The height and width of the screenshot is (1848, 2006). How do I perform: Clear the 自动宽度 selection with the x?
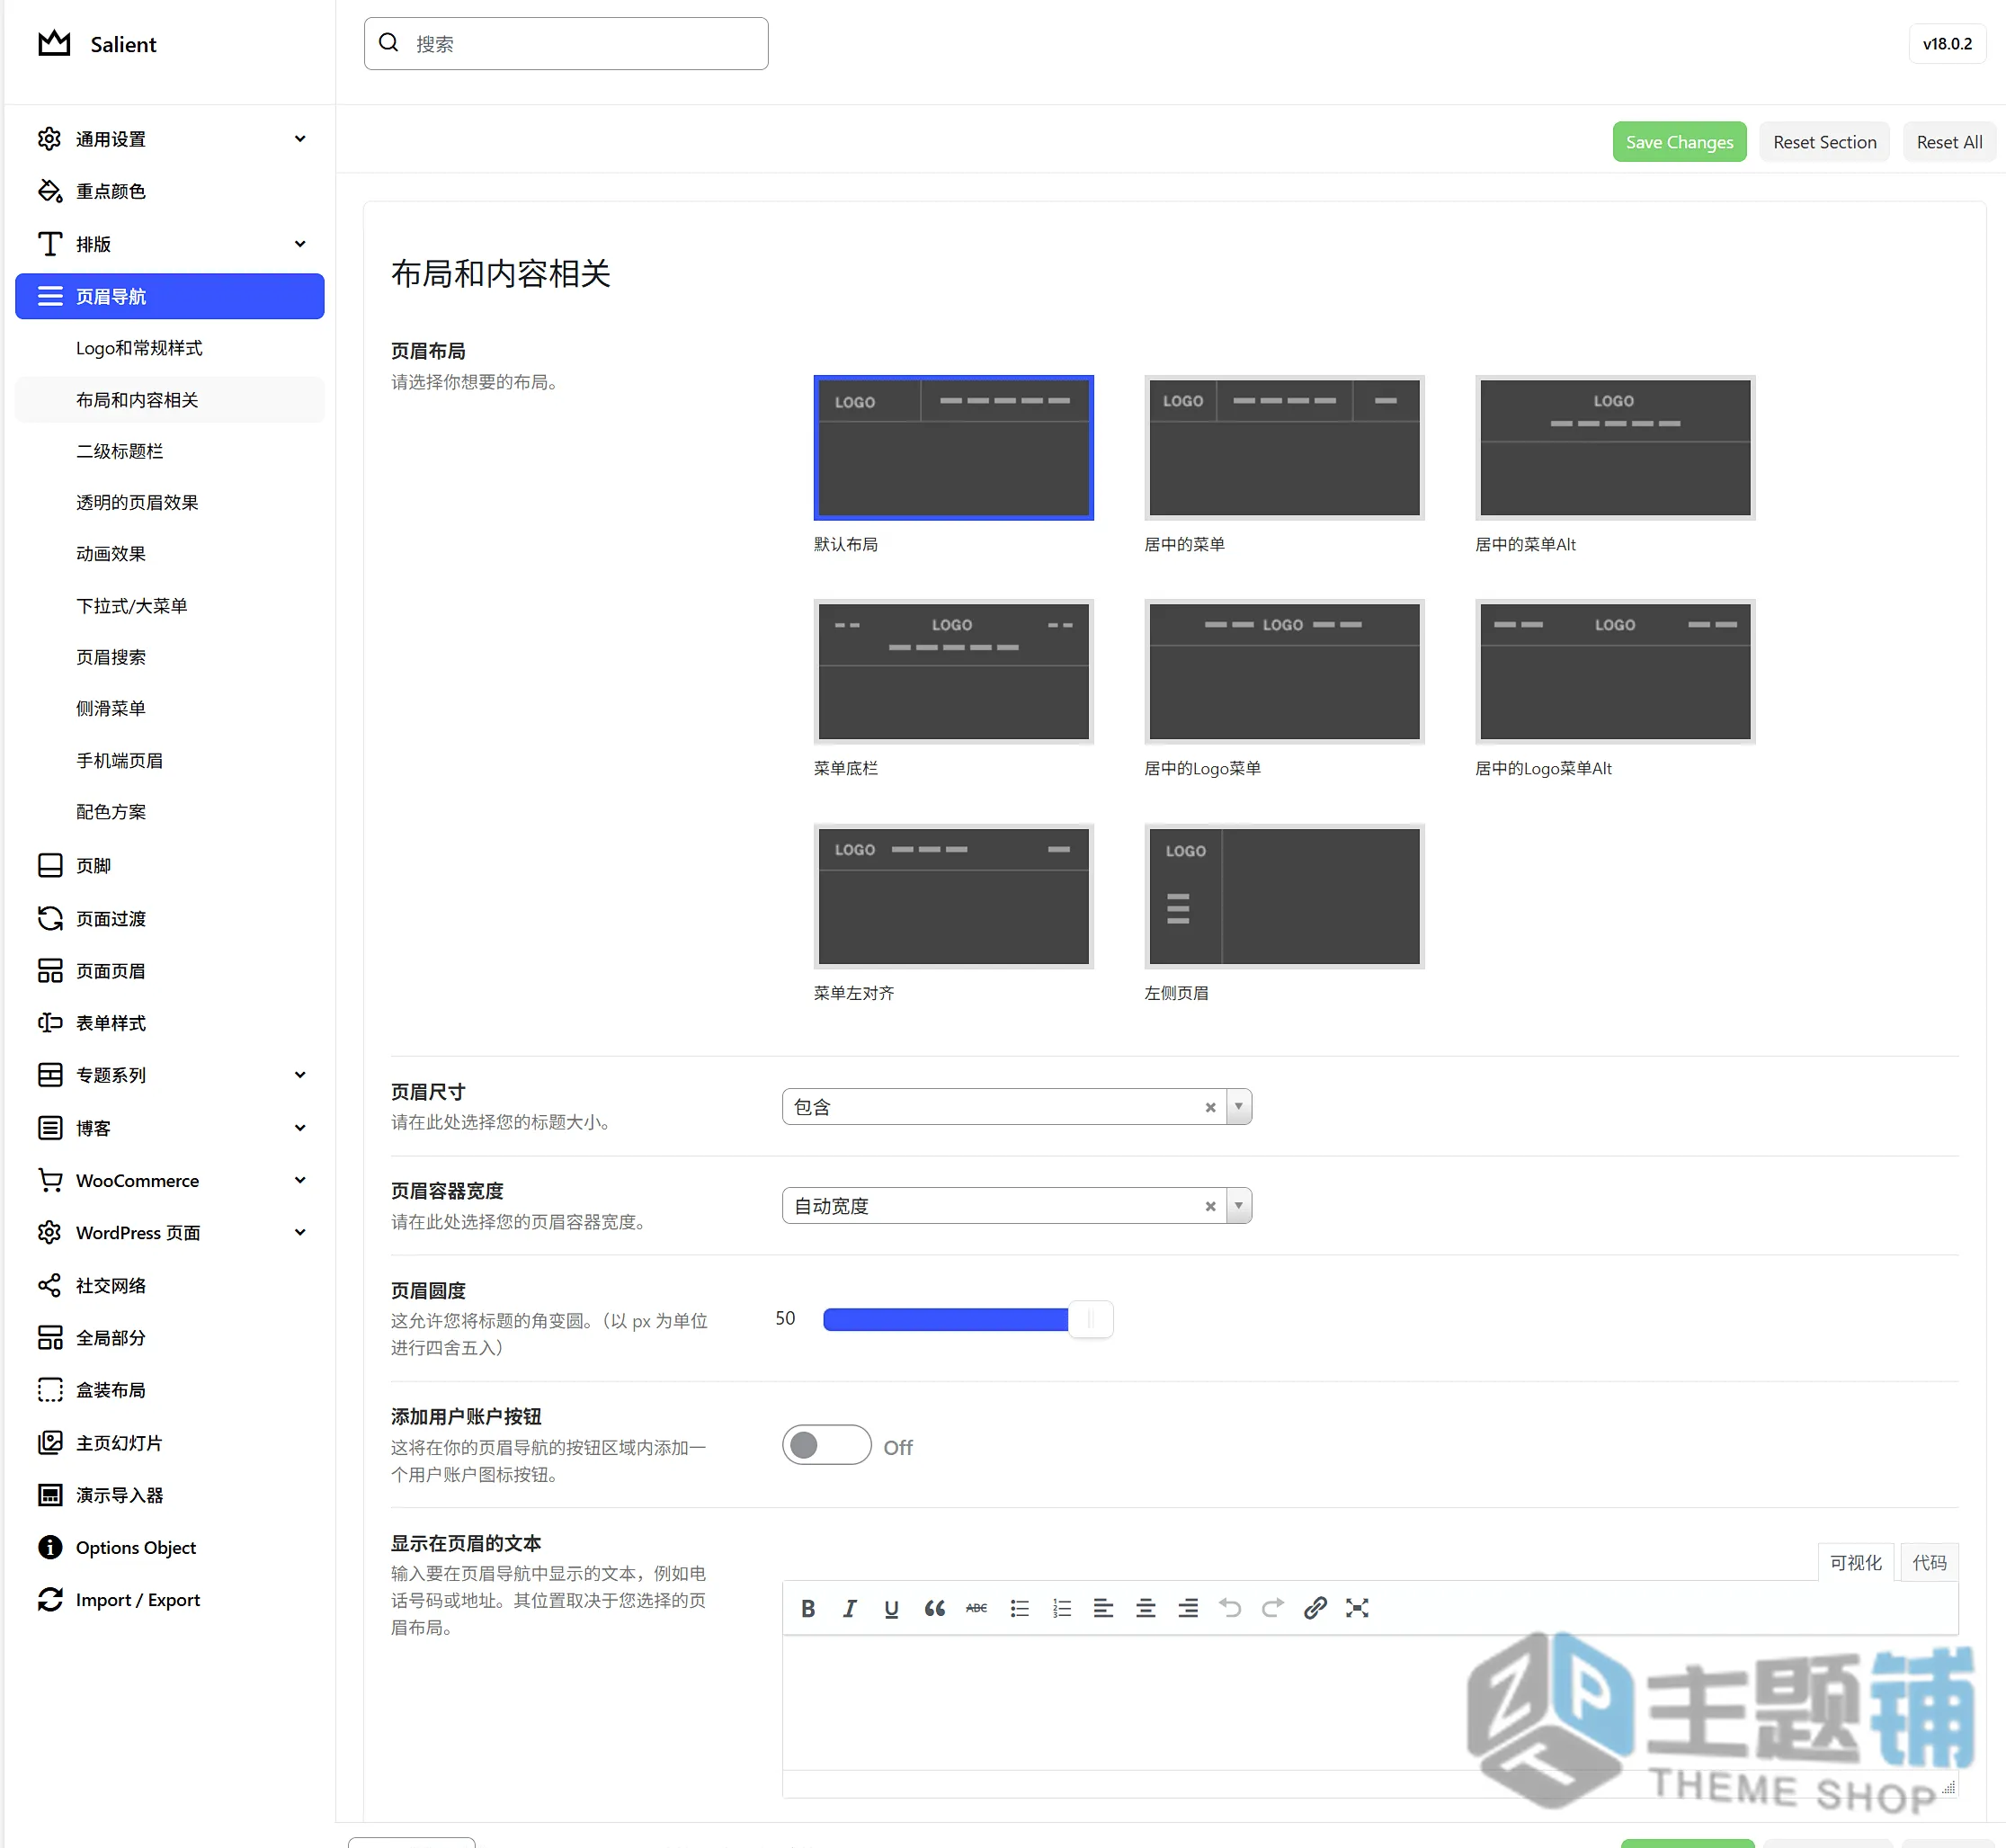(x=1210, y=1206)
